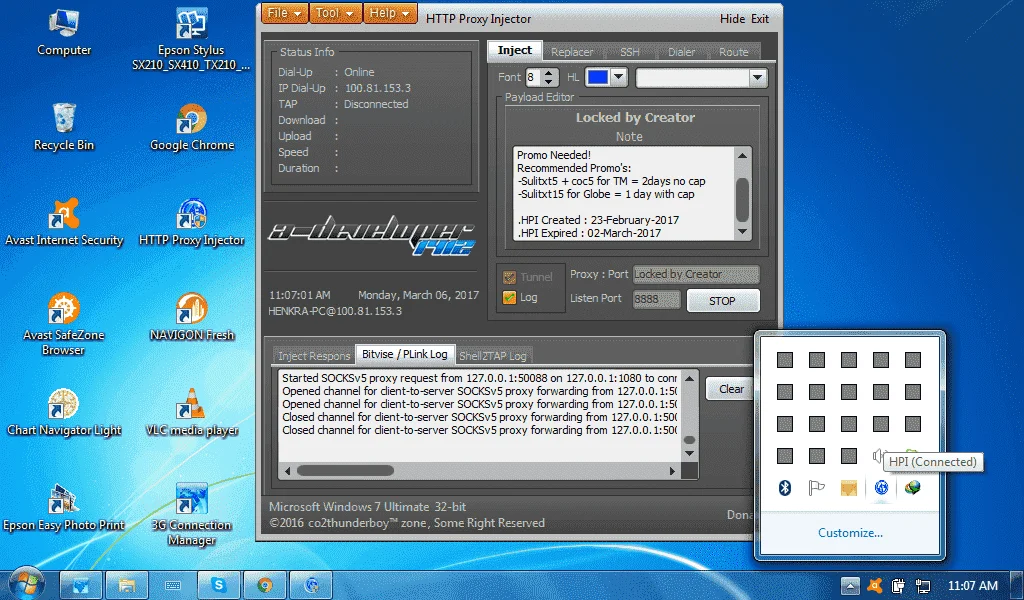Click the taskbar clock 11:07 AM

972,586
